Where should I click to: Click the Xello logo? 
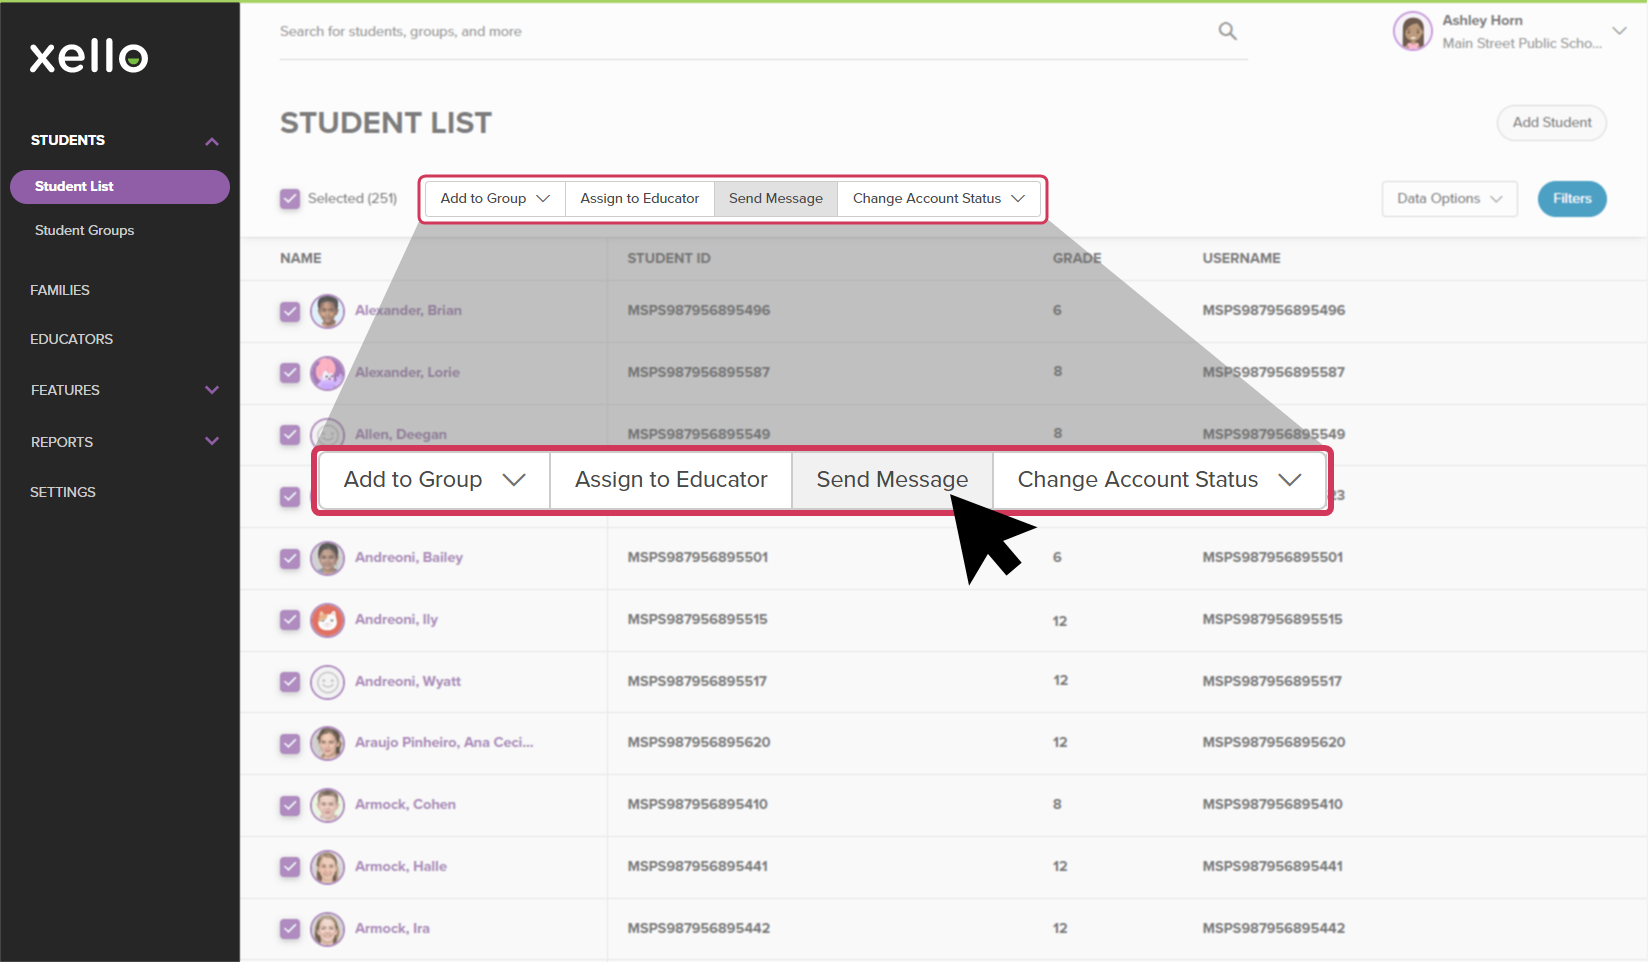[x=89, y=56]
